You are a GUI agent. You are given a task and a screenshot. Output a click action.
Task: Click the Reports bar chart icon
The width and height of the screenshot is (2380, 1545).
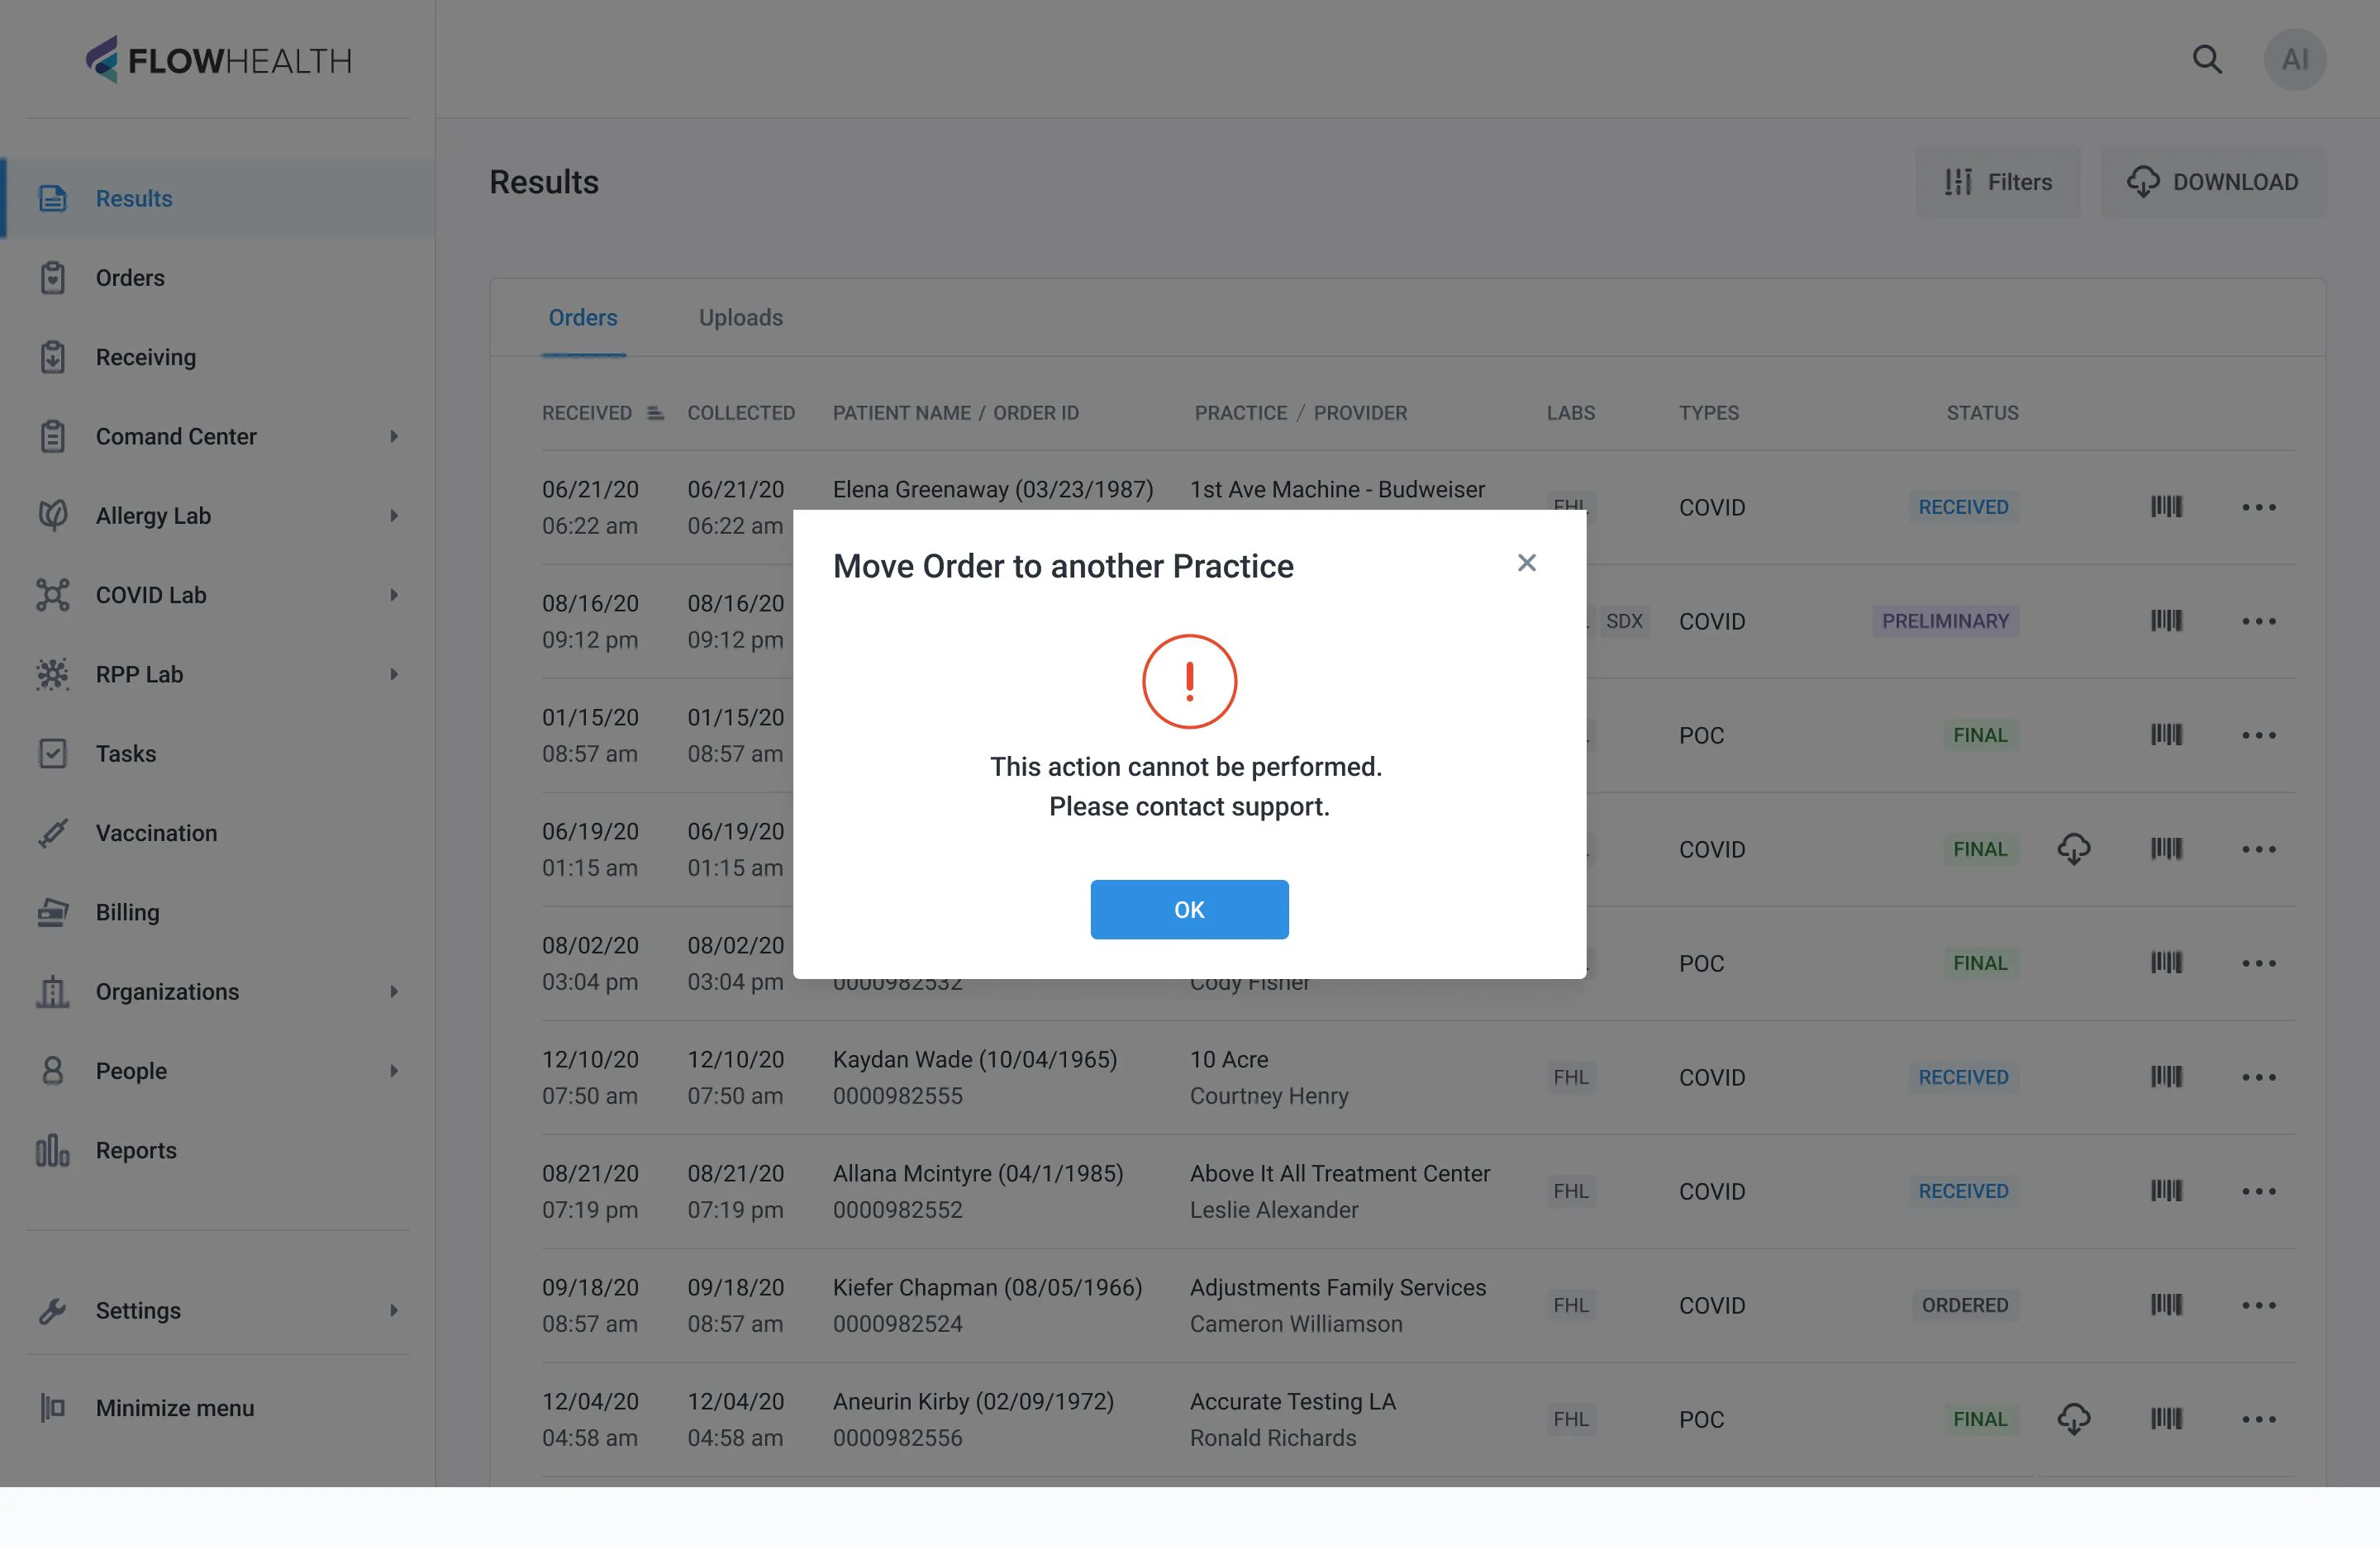pos(53,1150)
